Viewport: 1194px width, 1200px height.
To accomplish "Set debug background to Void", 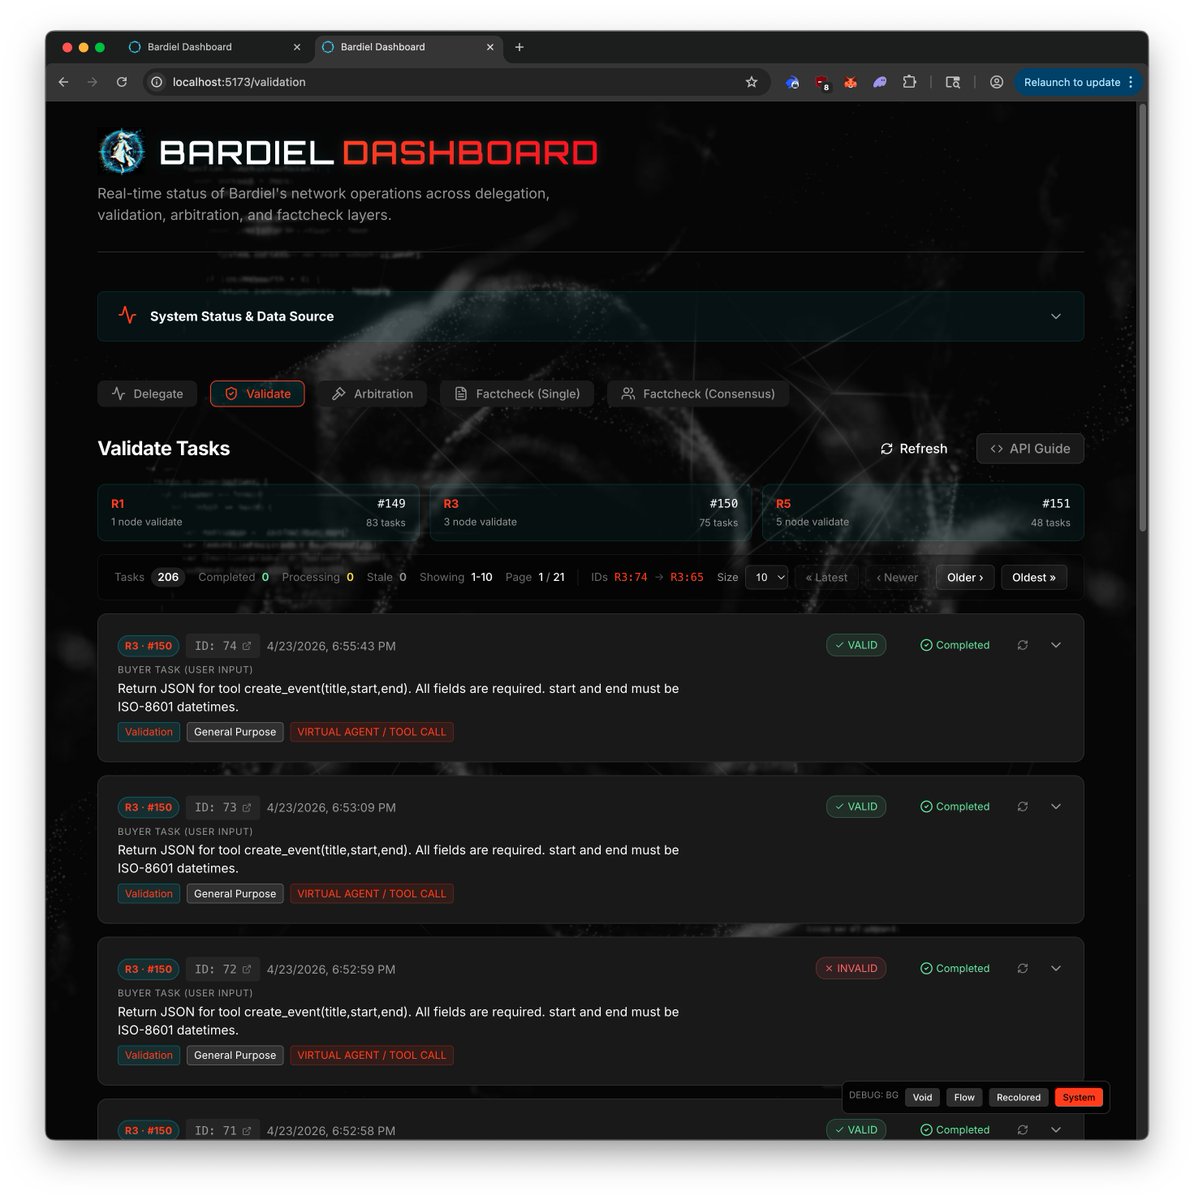I will click(x=922, y=1097).
